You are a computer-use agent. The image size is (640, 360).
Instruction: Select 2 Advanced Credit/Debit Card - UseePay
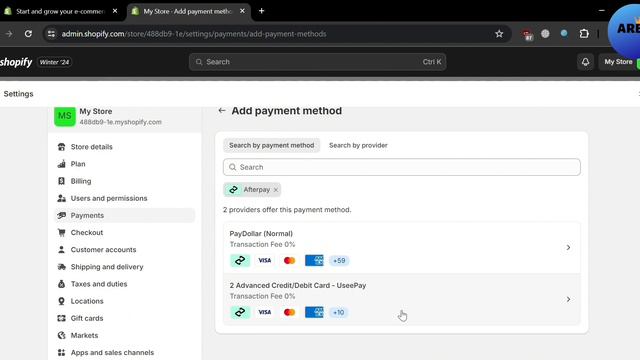298,286
